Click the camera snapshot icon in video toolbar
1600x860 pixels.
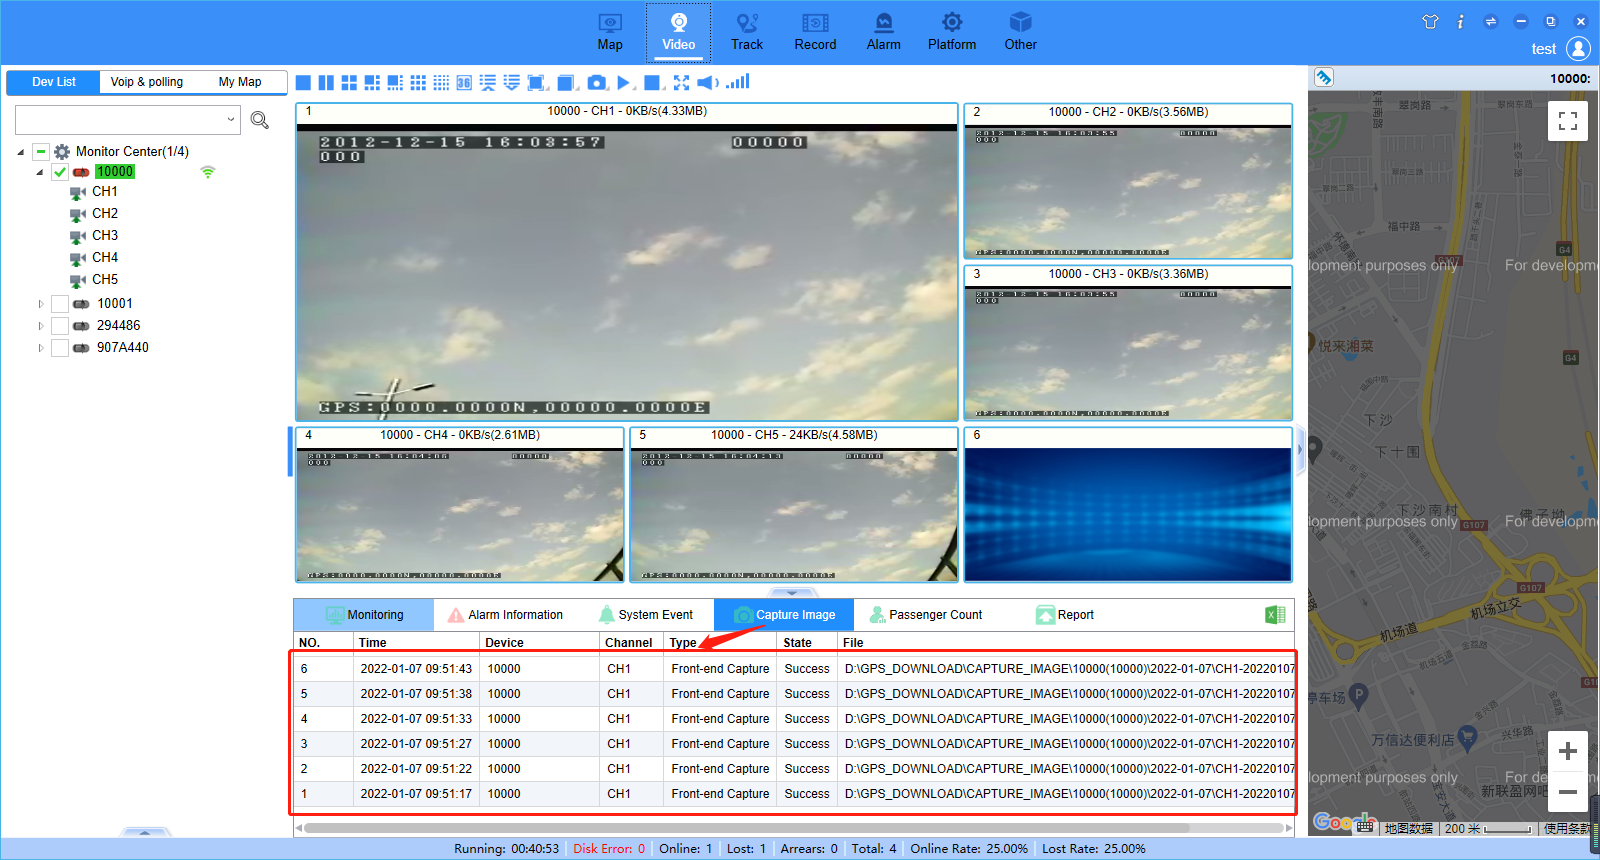coord(597,83)
